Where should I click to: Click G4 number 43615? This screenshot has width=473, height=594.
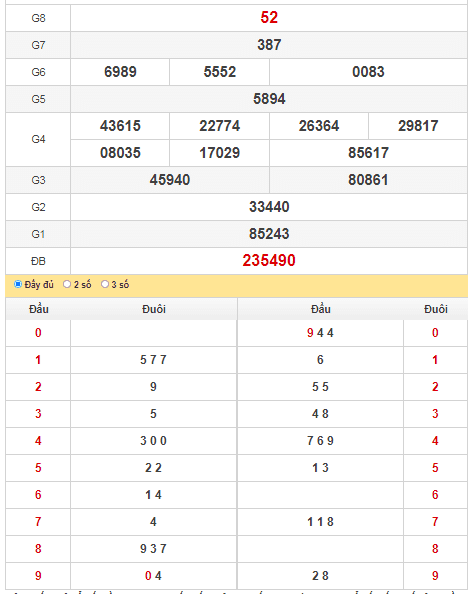coord(120,126)
